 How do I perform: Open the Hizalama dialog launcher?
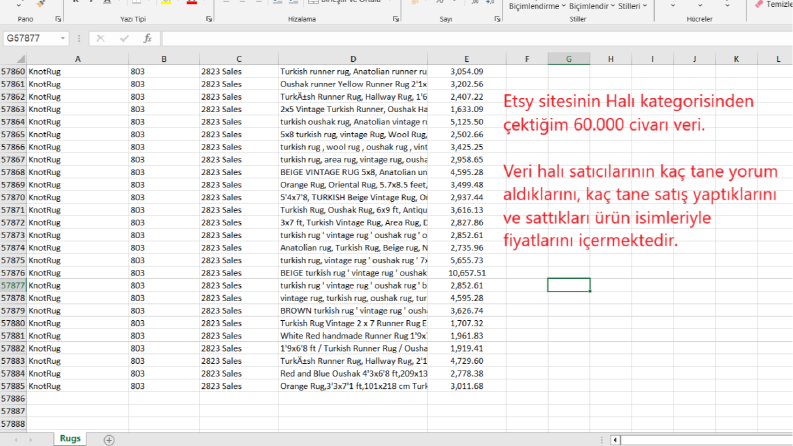[x=395, y=19]
